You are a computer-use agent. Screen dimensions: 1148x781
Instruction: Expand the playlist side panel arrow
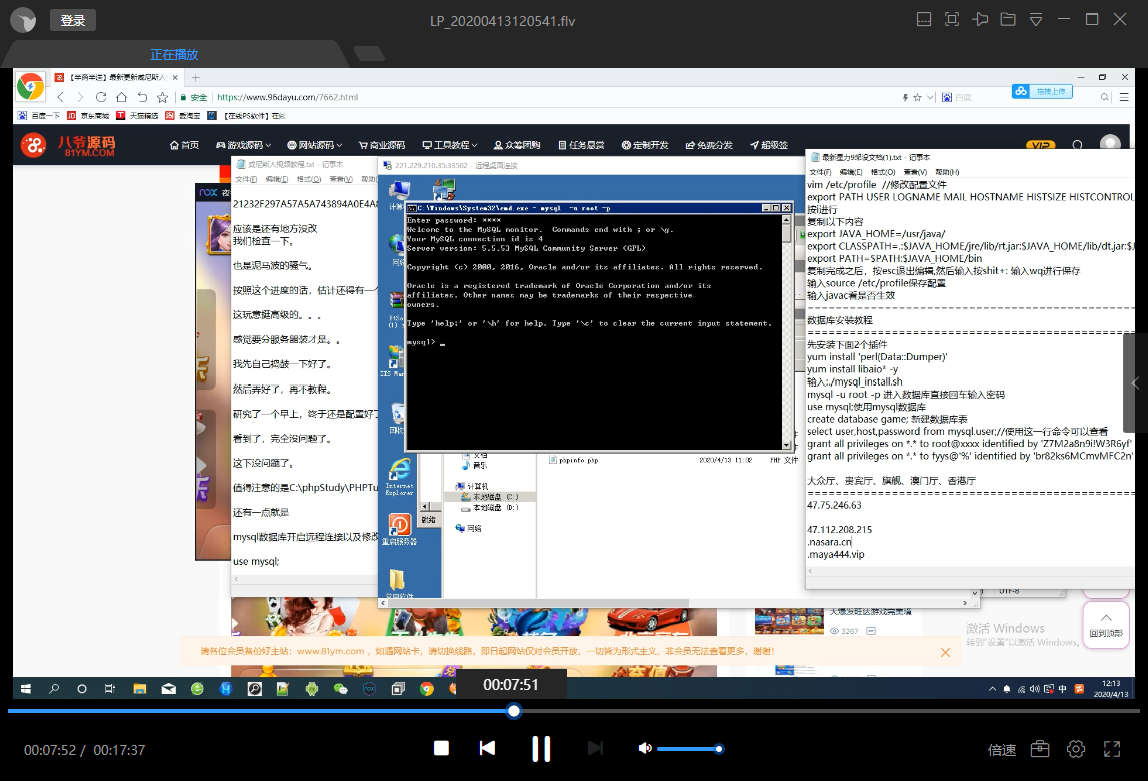pos(1136,383)
